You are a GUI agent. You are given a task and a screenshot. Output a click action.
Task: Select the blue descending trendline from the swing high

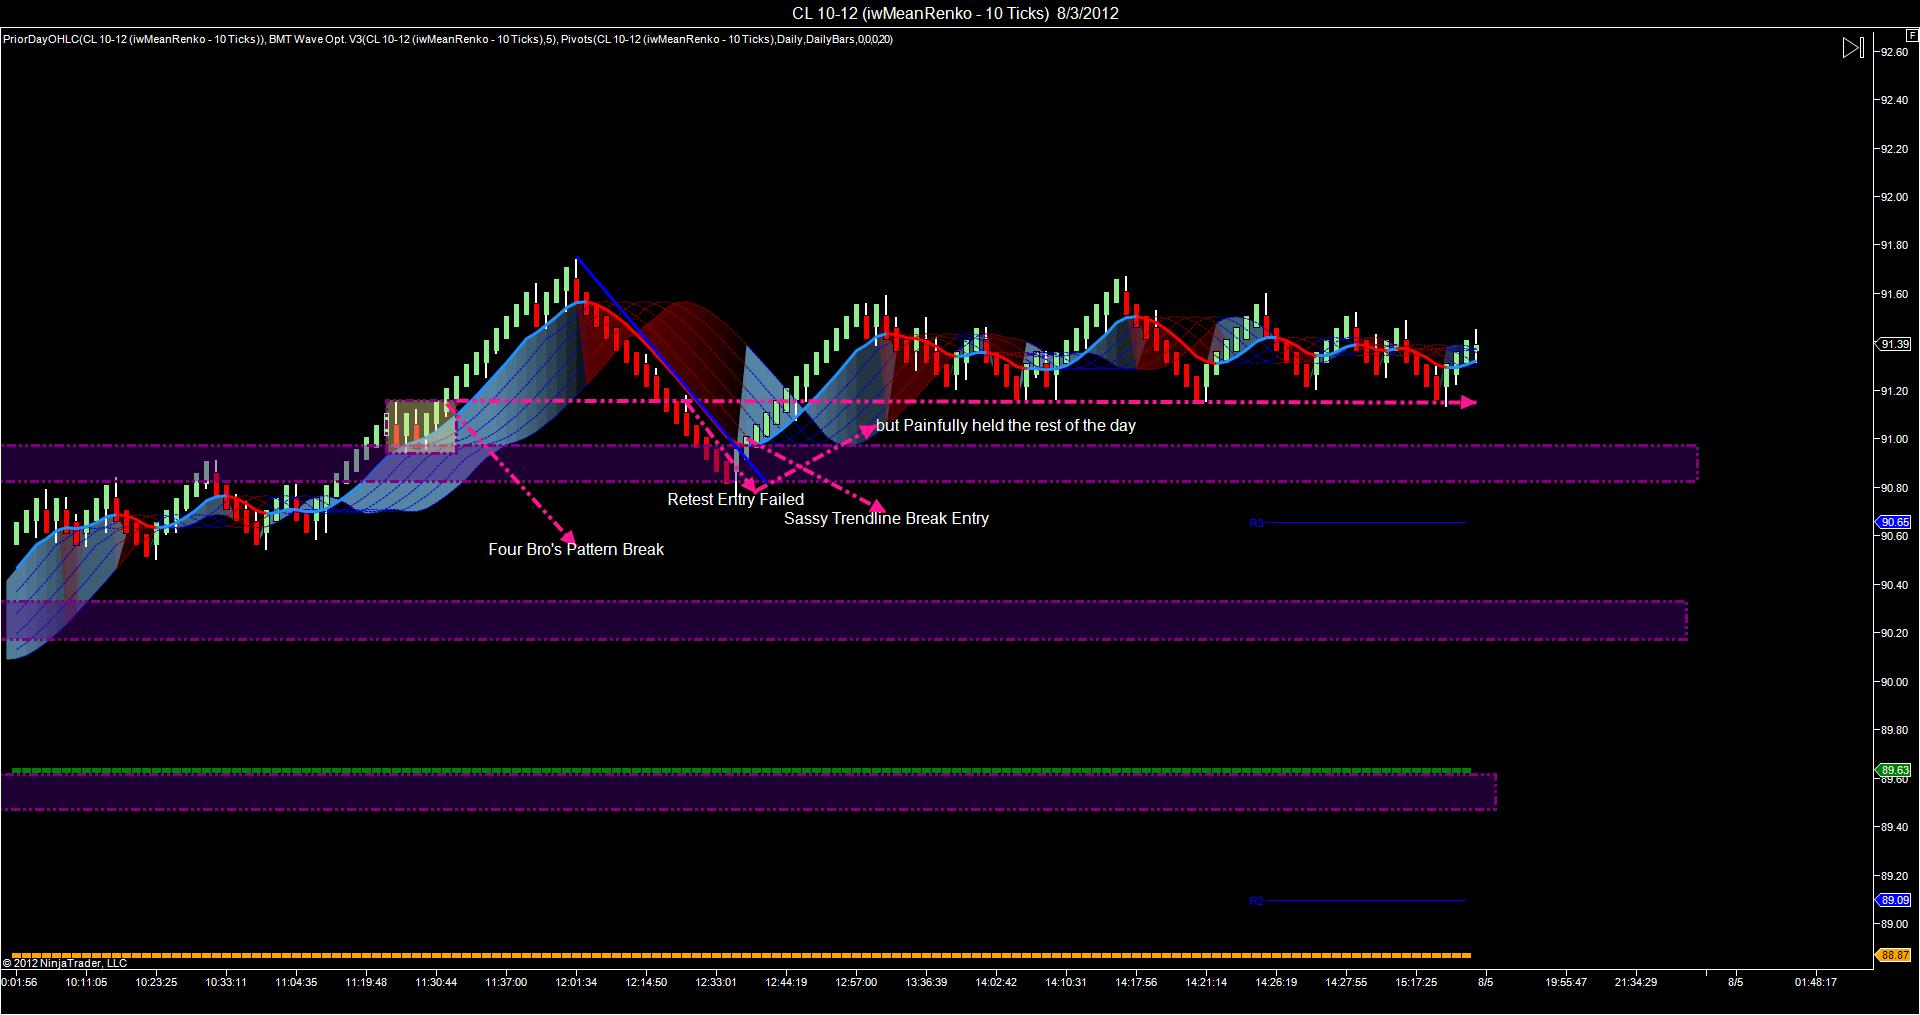(x=670, y=370)
